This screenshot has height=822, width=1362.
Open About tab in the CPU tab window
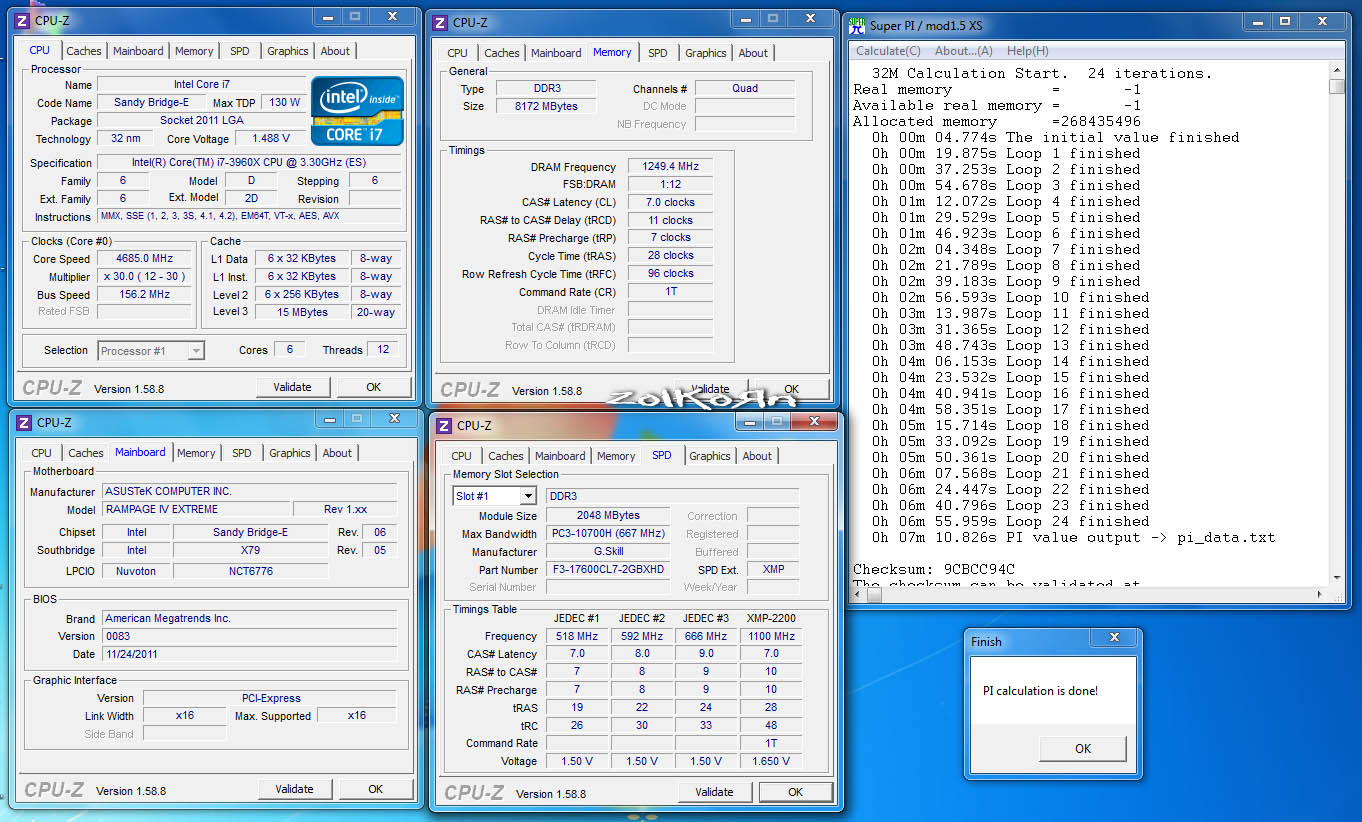[x=335, y=51]
